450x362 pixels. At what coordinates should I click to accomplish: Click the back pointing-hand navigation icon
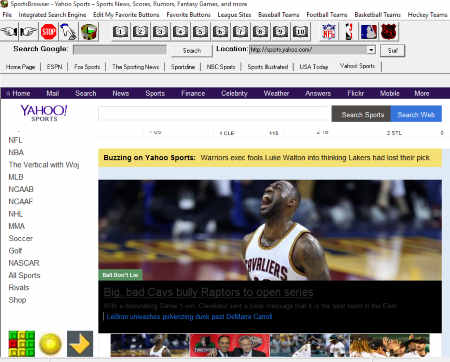click(x=9, y=32)
